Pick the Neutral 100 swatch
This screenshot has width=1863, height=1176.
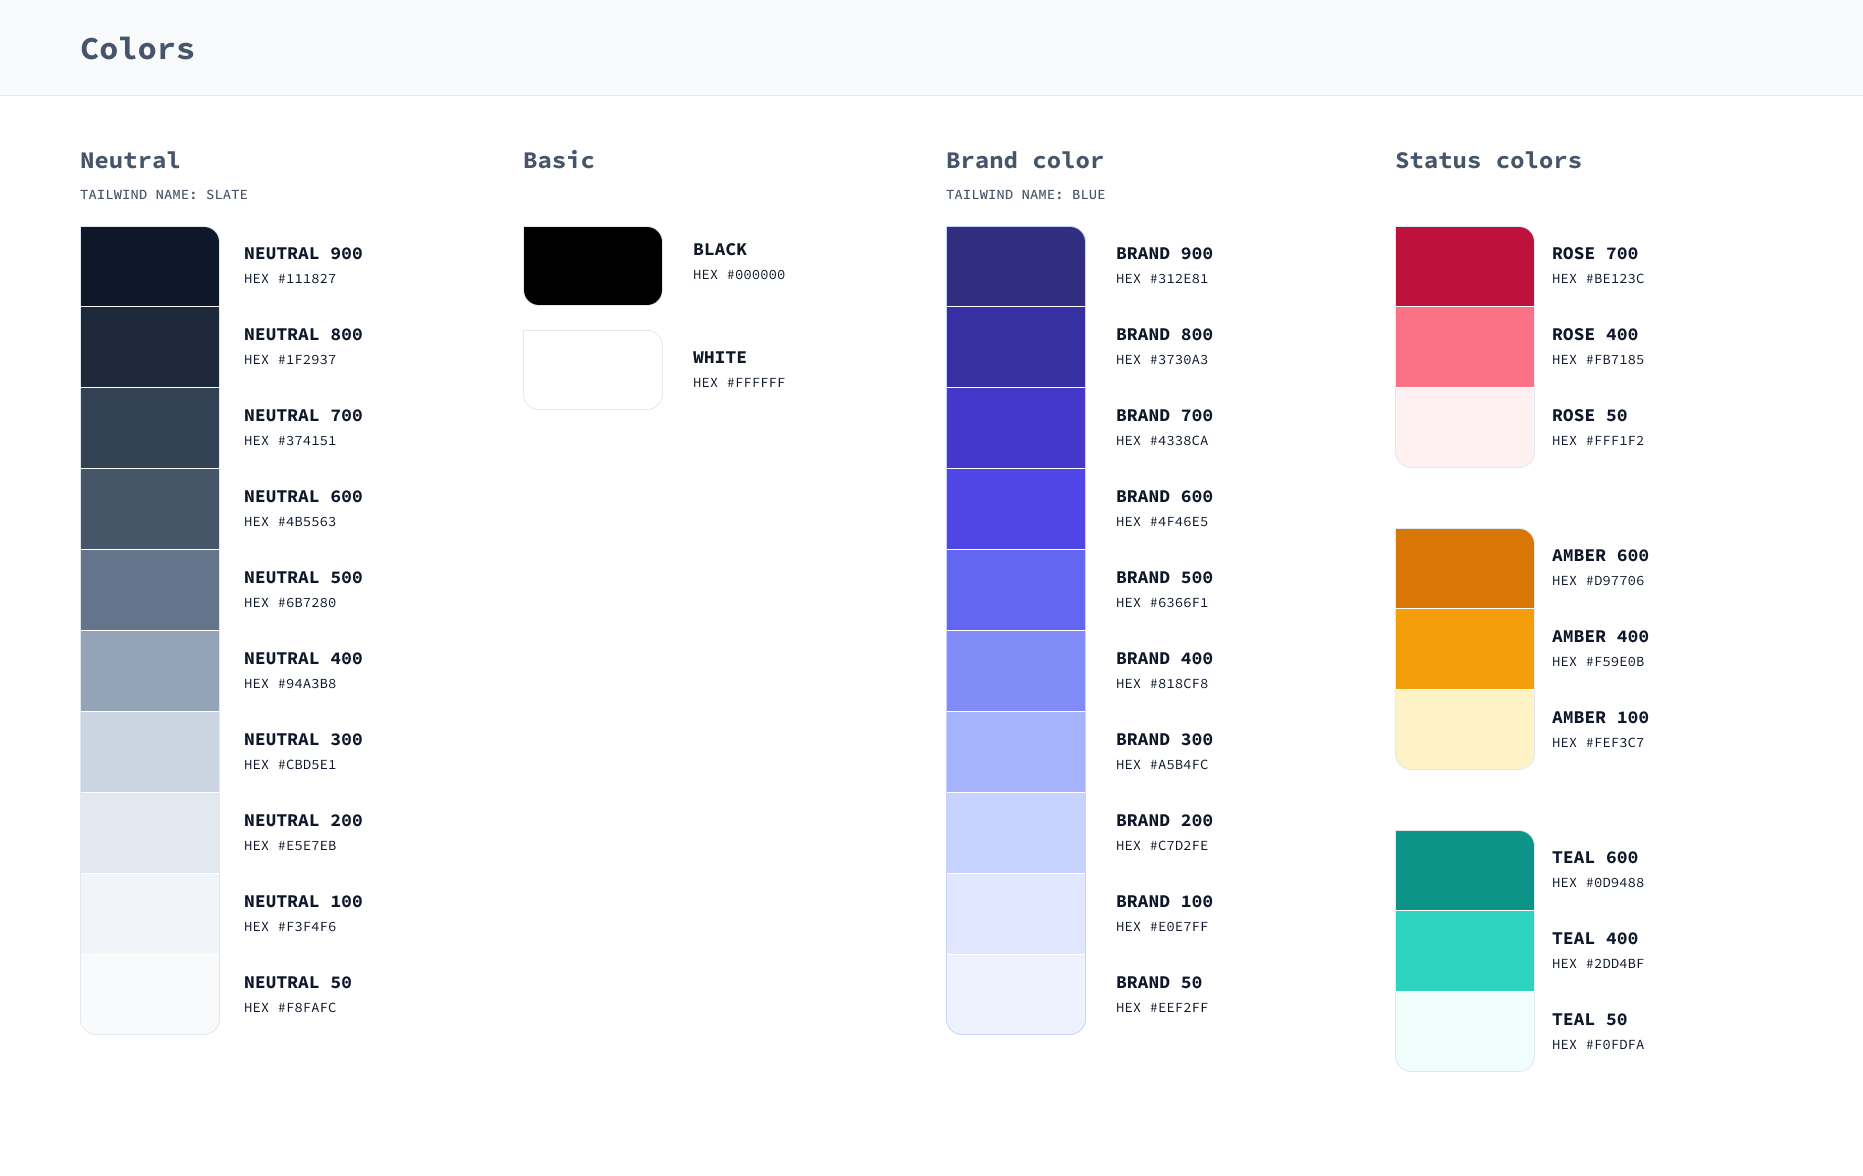tap(150, 914)
